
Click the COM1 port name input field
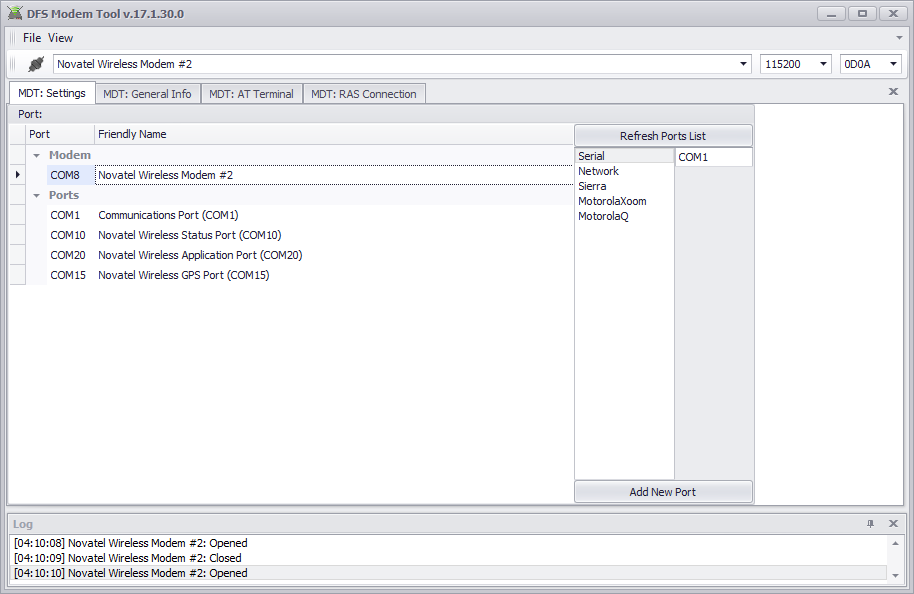tap(713, 157)
